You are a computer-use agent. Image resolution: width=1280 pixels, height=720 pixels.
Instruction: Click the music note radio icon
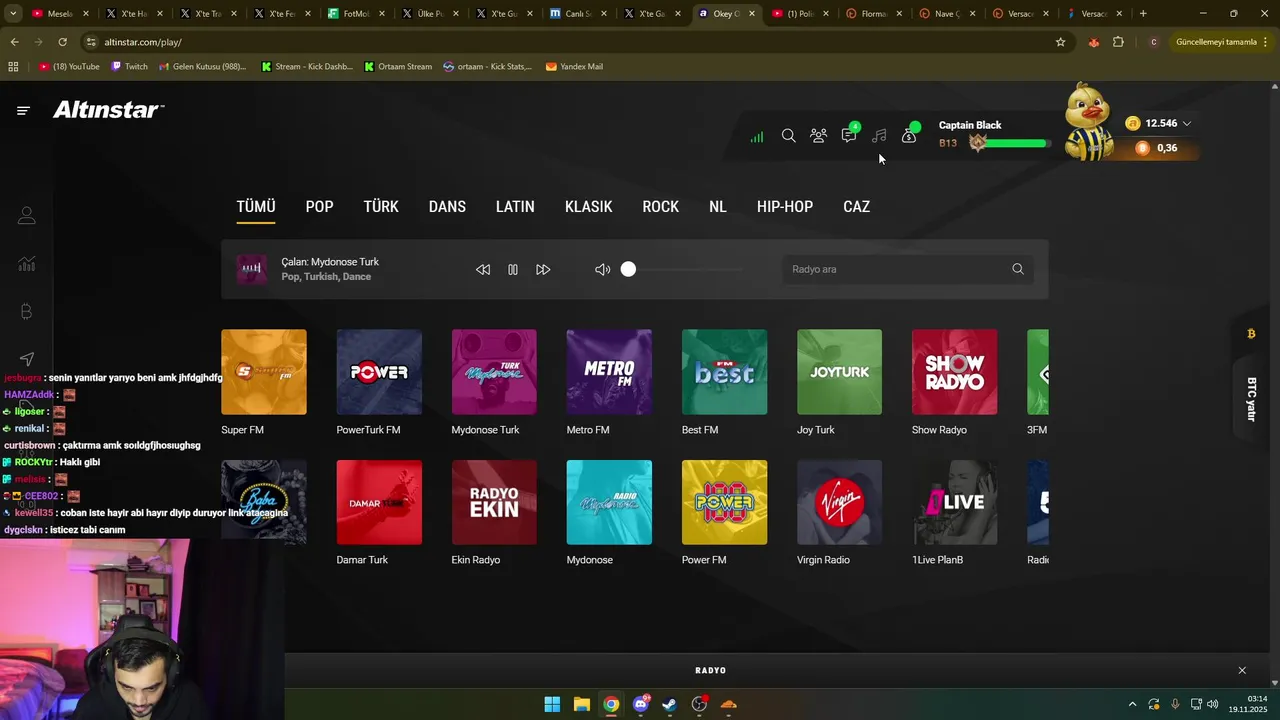[879, 136]
